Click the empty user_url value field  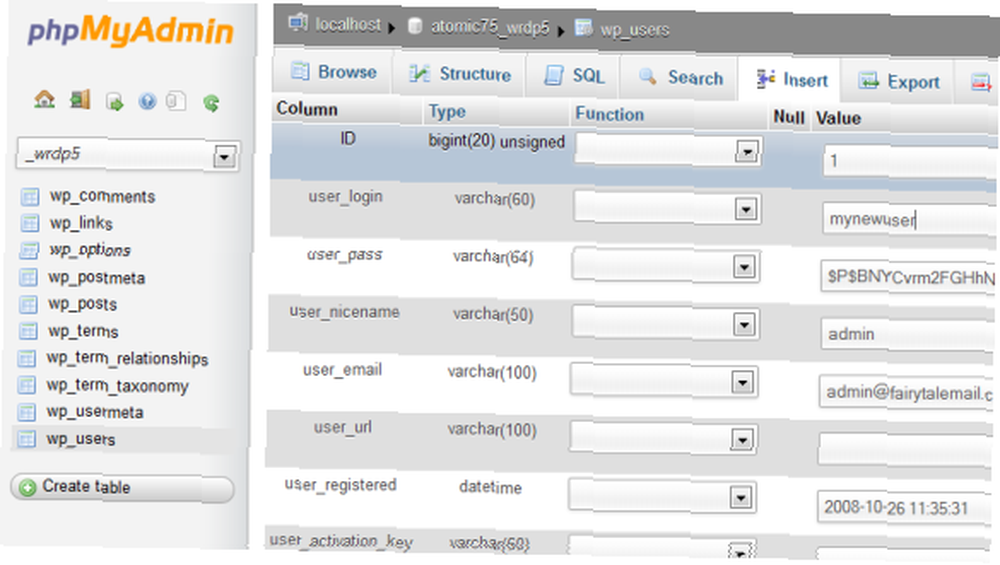908,449
